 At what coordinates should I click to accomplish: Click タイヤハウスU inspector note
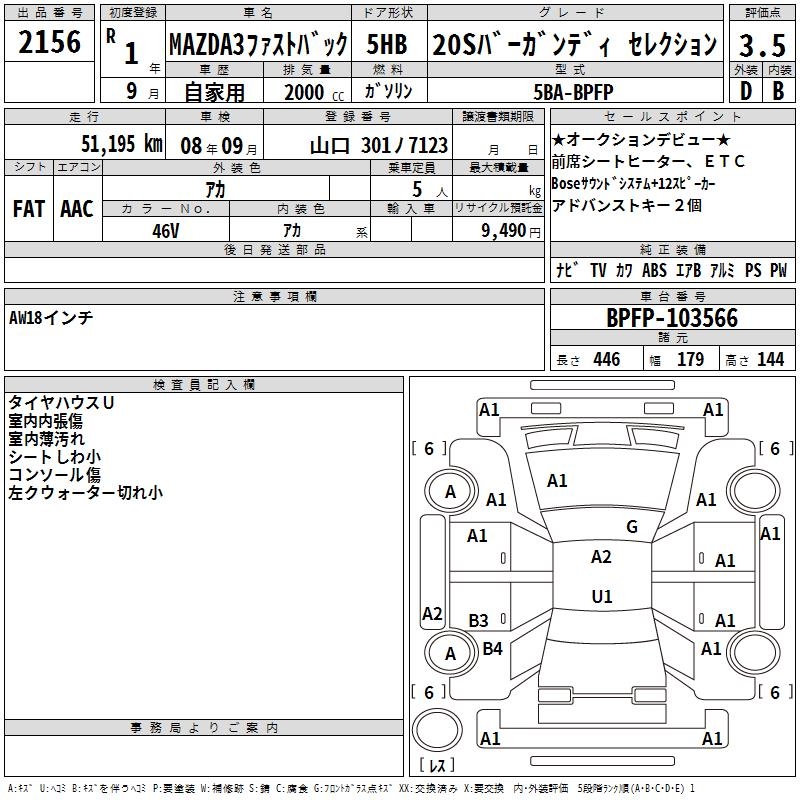pos(61,403)
